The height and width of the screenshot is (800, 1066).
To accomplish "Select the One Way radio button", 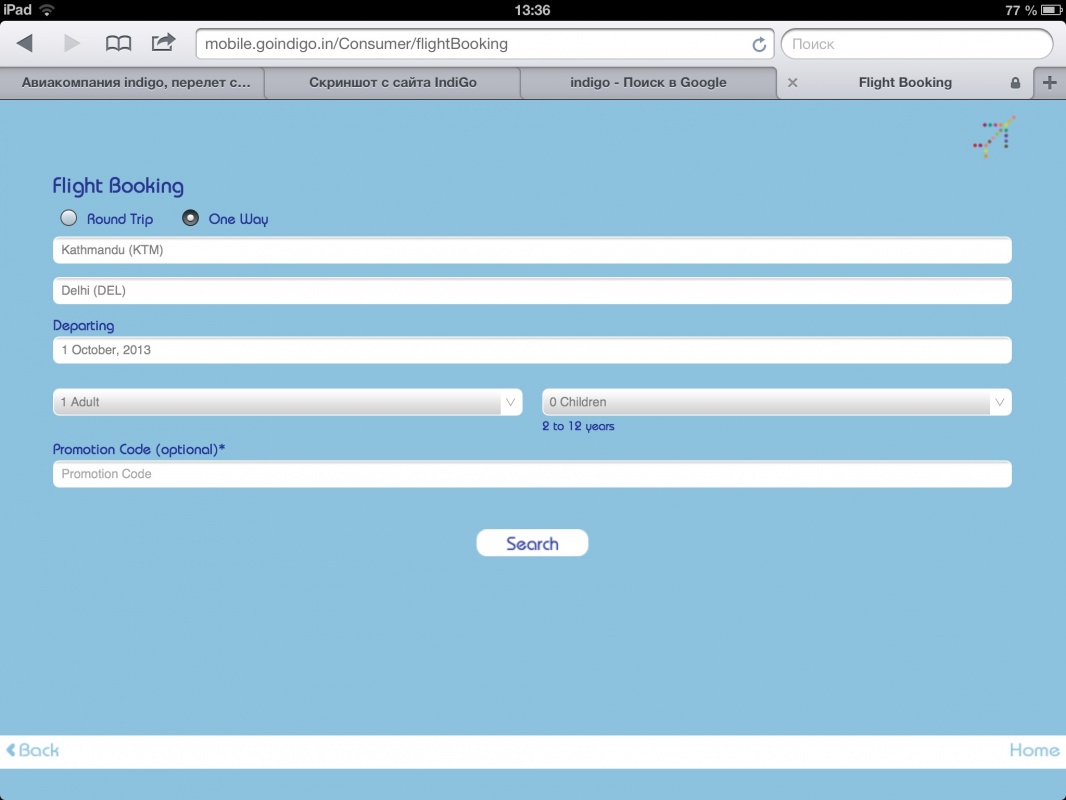I will point(190,218).
